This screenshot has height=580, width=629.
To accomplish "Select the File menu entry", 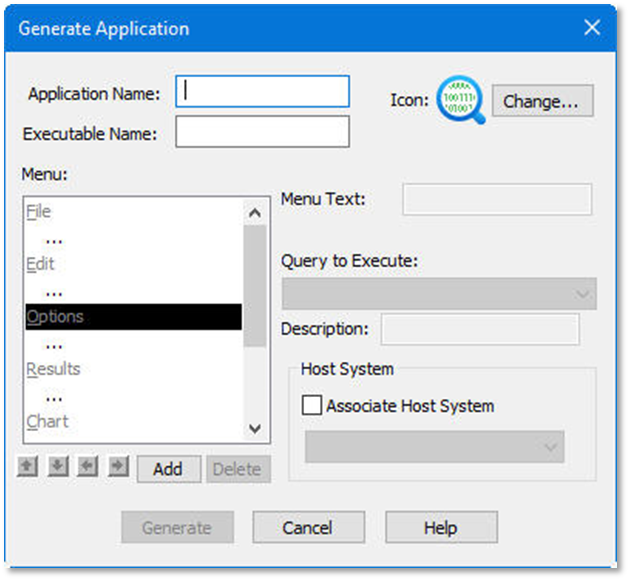I will pyautogui.click(x=39, y=212).
